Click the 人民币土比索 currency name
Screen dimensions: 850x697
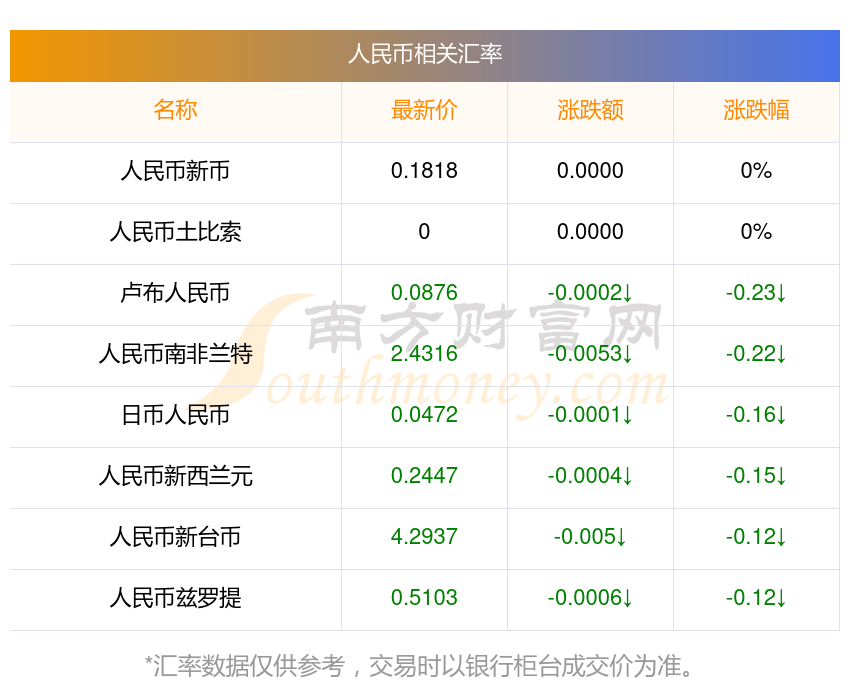[175, 232]
